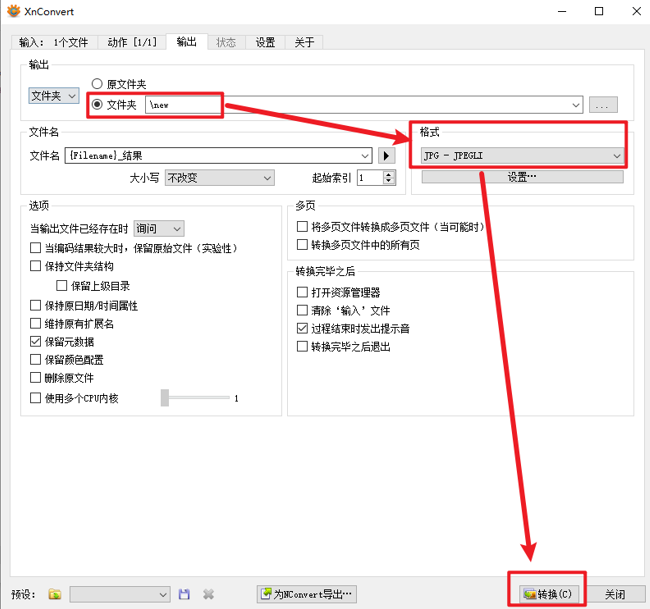Delete preset using the gray X icon

209,594
